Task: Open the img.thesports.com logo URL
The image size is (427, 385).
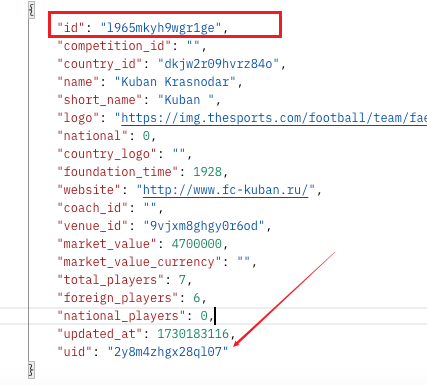Action: pos(274,118)
